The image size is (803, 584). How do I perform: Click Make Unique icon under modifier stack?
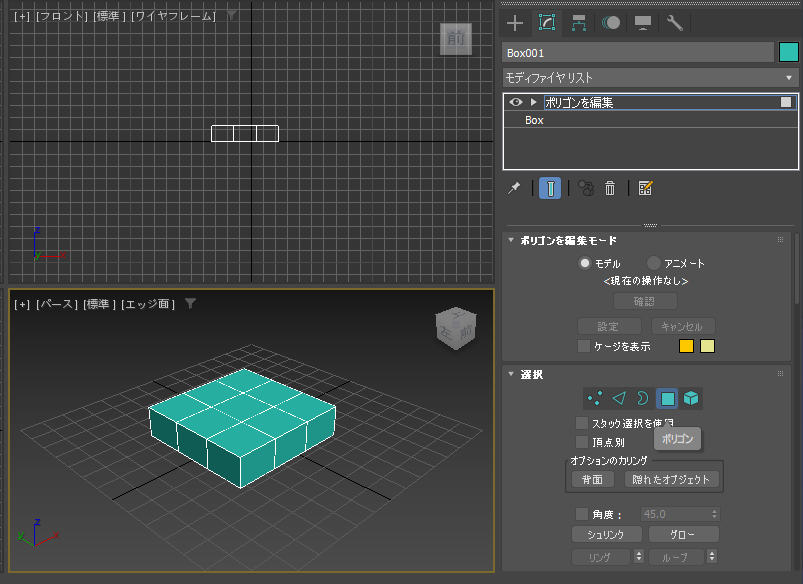[x=585, y=189]
